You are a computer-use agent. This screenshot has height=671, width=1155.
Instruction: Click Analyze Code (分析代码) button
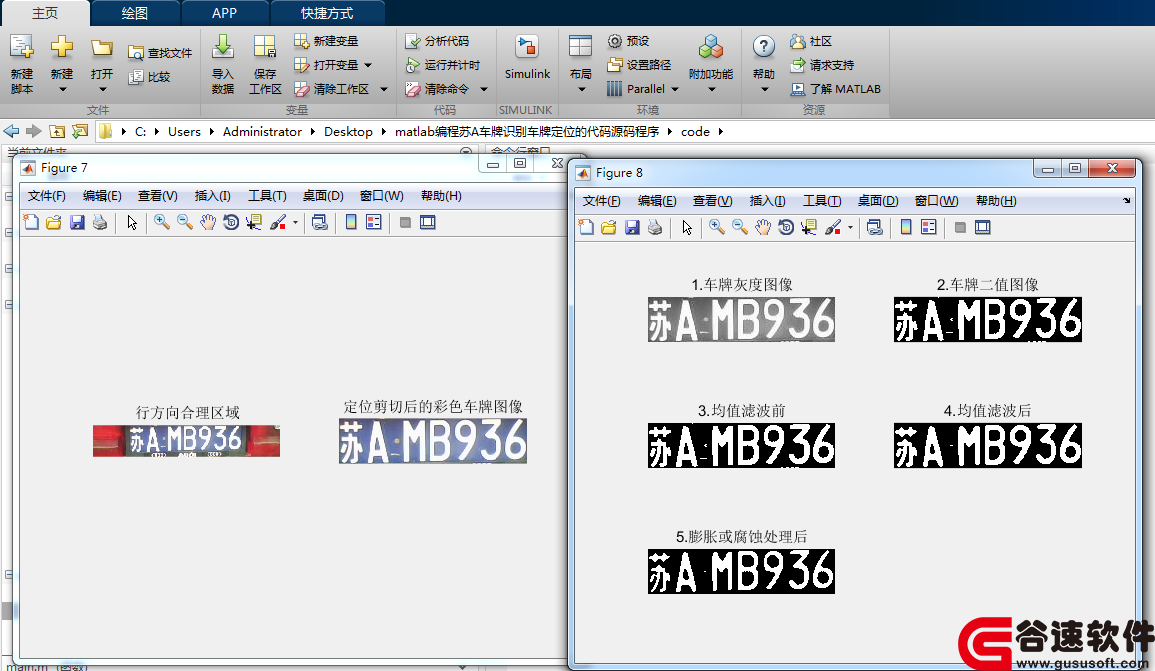click(x=437, y=41)
